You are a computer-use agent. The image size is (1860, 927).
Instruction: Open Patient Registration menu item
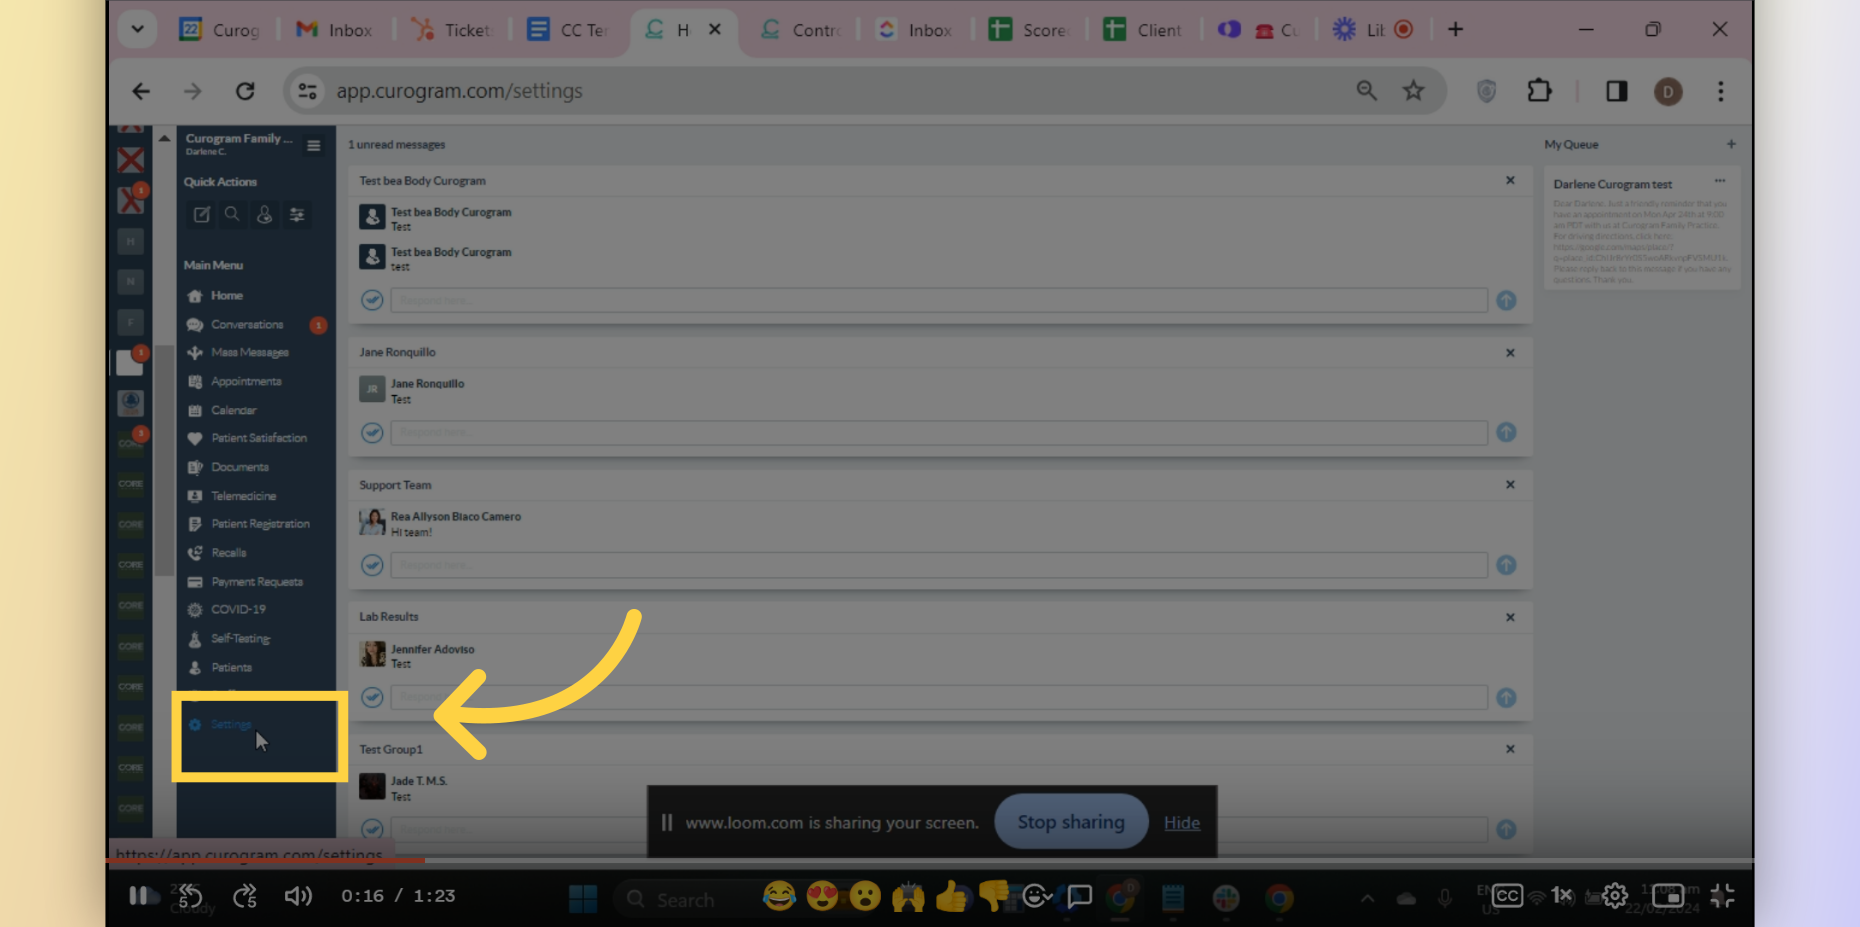point(260,524)
